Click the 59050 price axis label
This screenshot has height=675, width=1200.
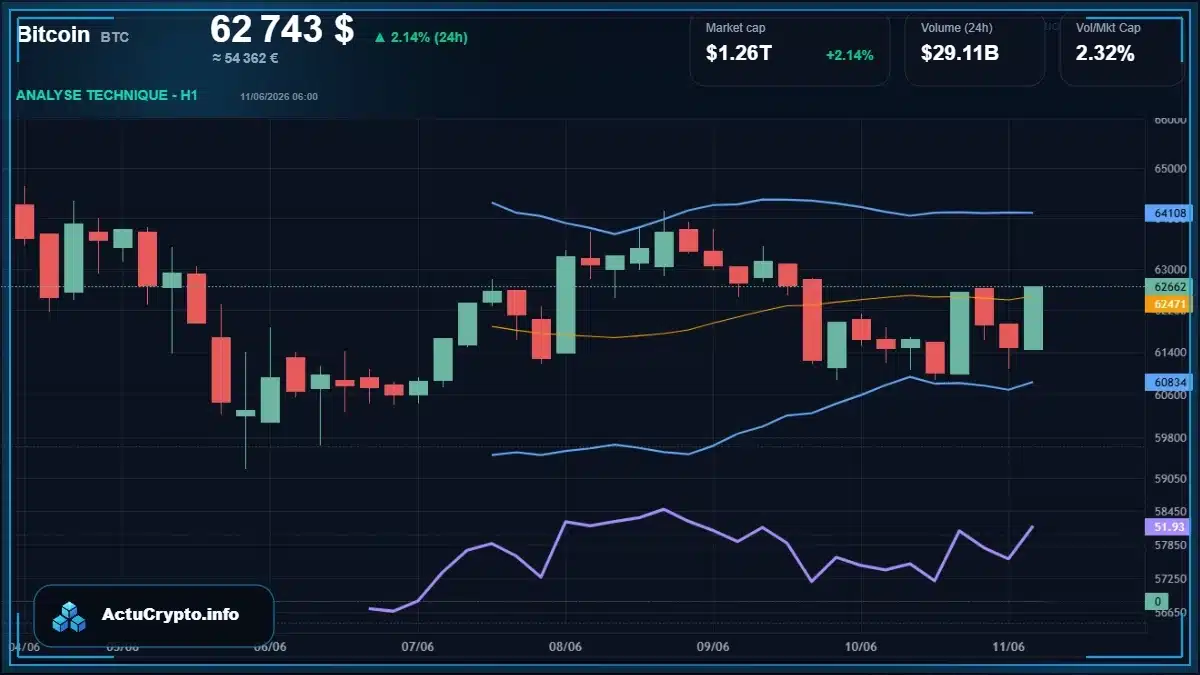click(x=1169, y=479)
